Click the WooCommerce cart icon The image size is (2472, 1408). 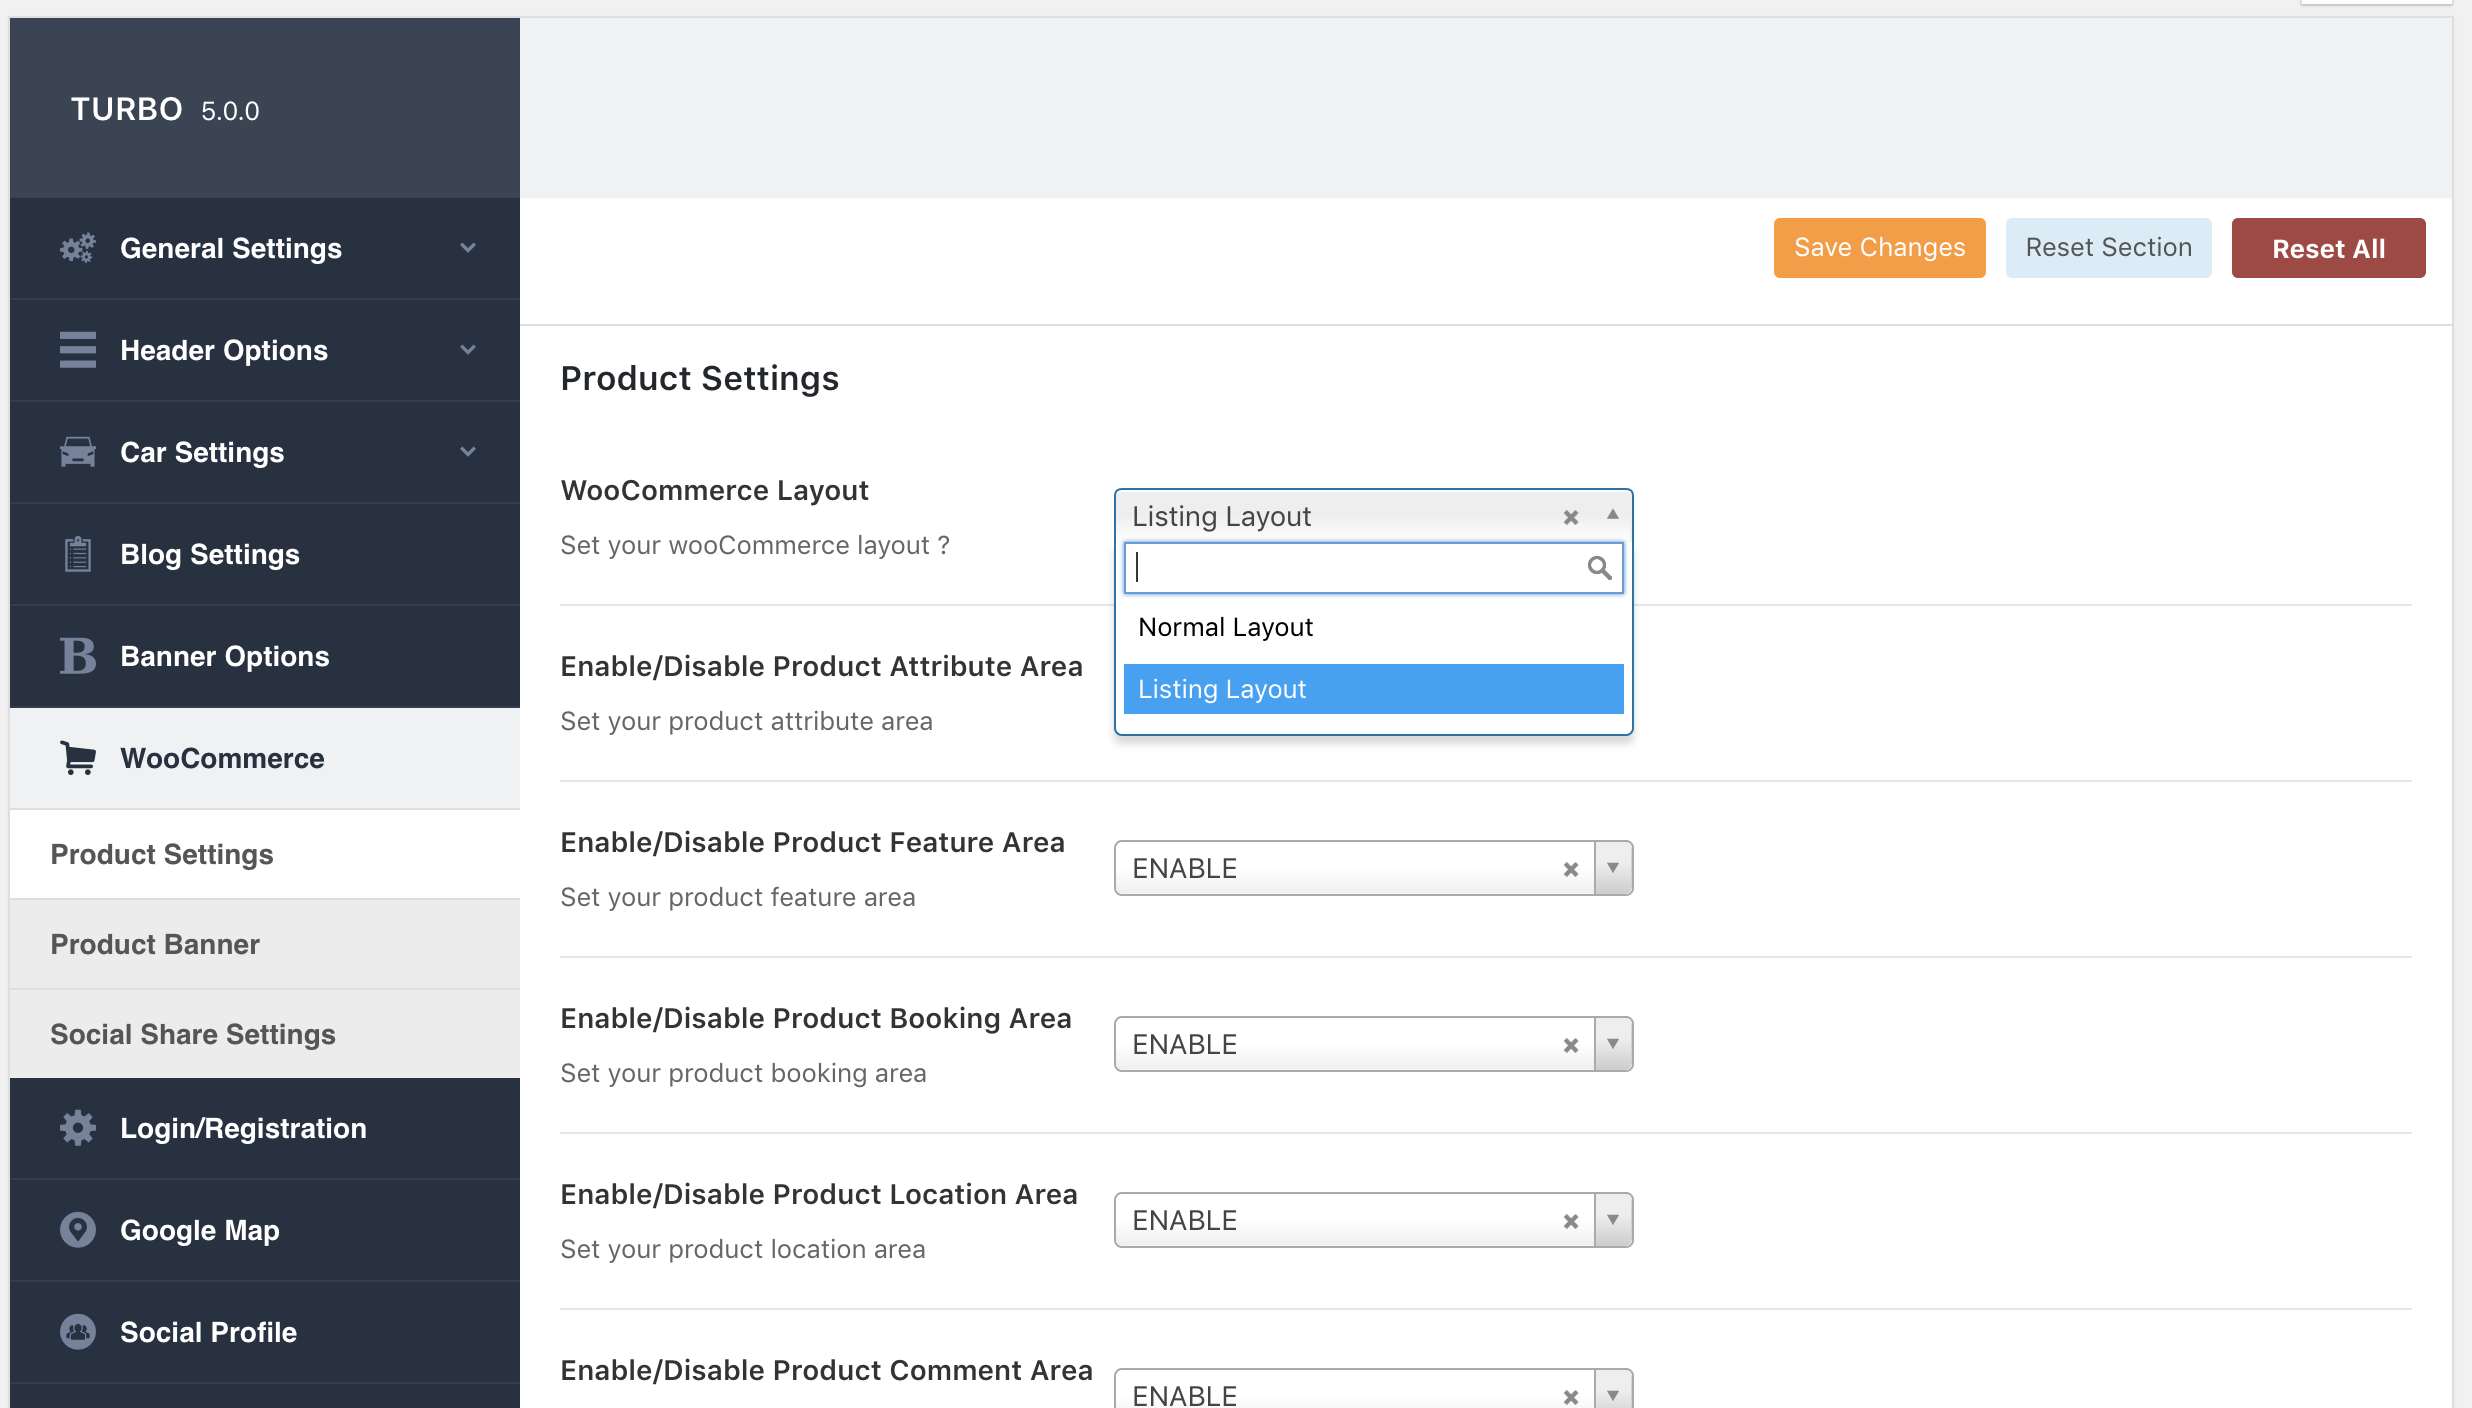[x=78, y=758]
